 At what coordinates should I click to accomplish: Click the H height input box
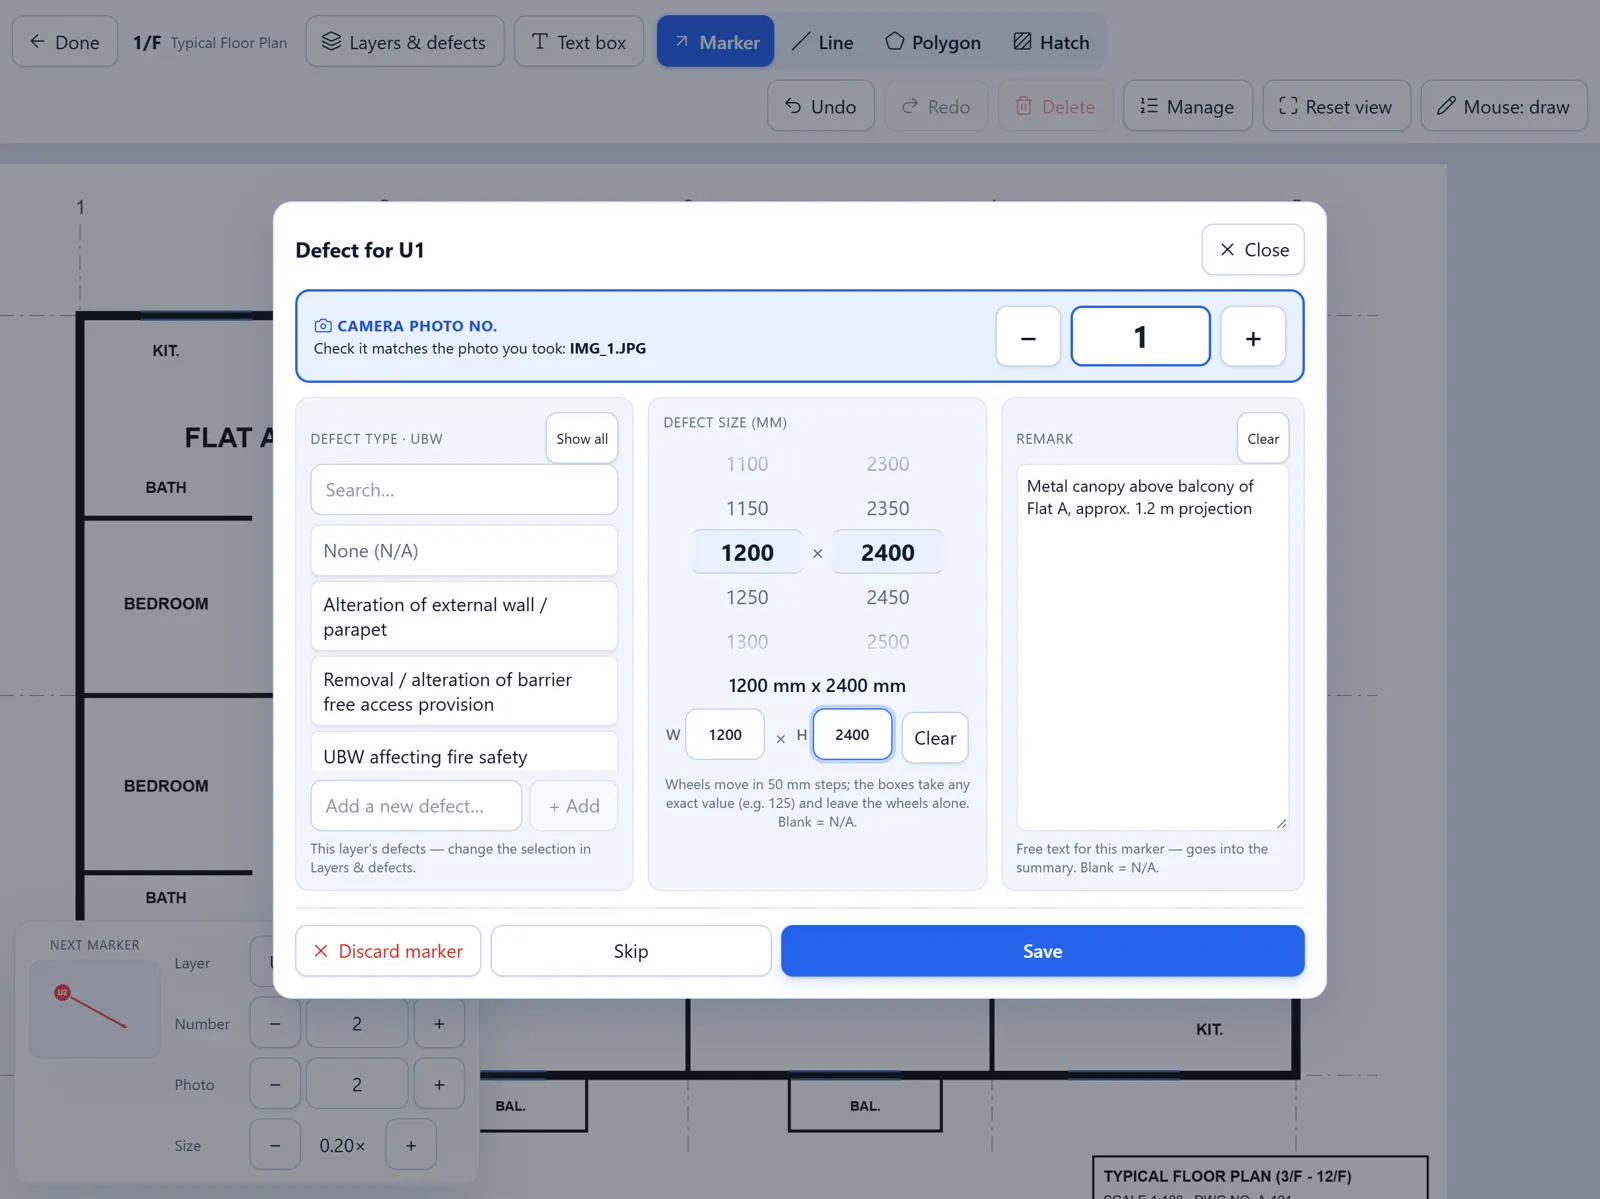[x=852, y=735]
